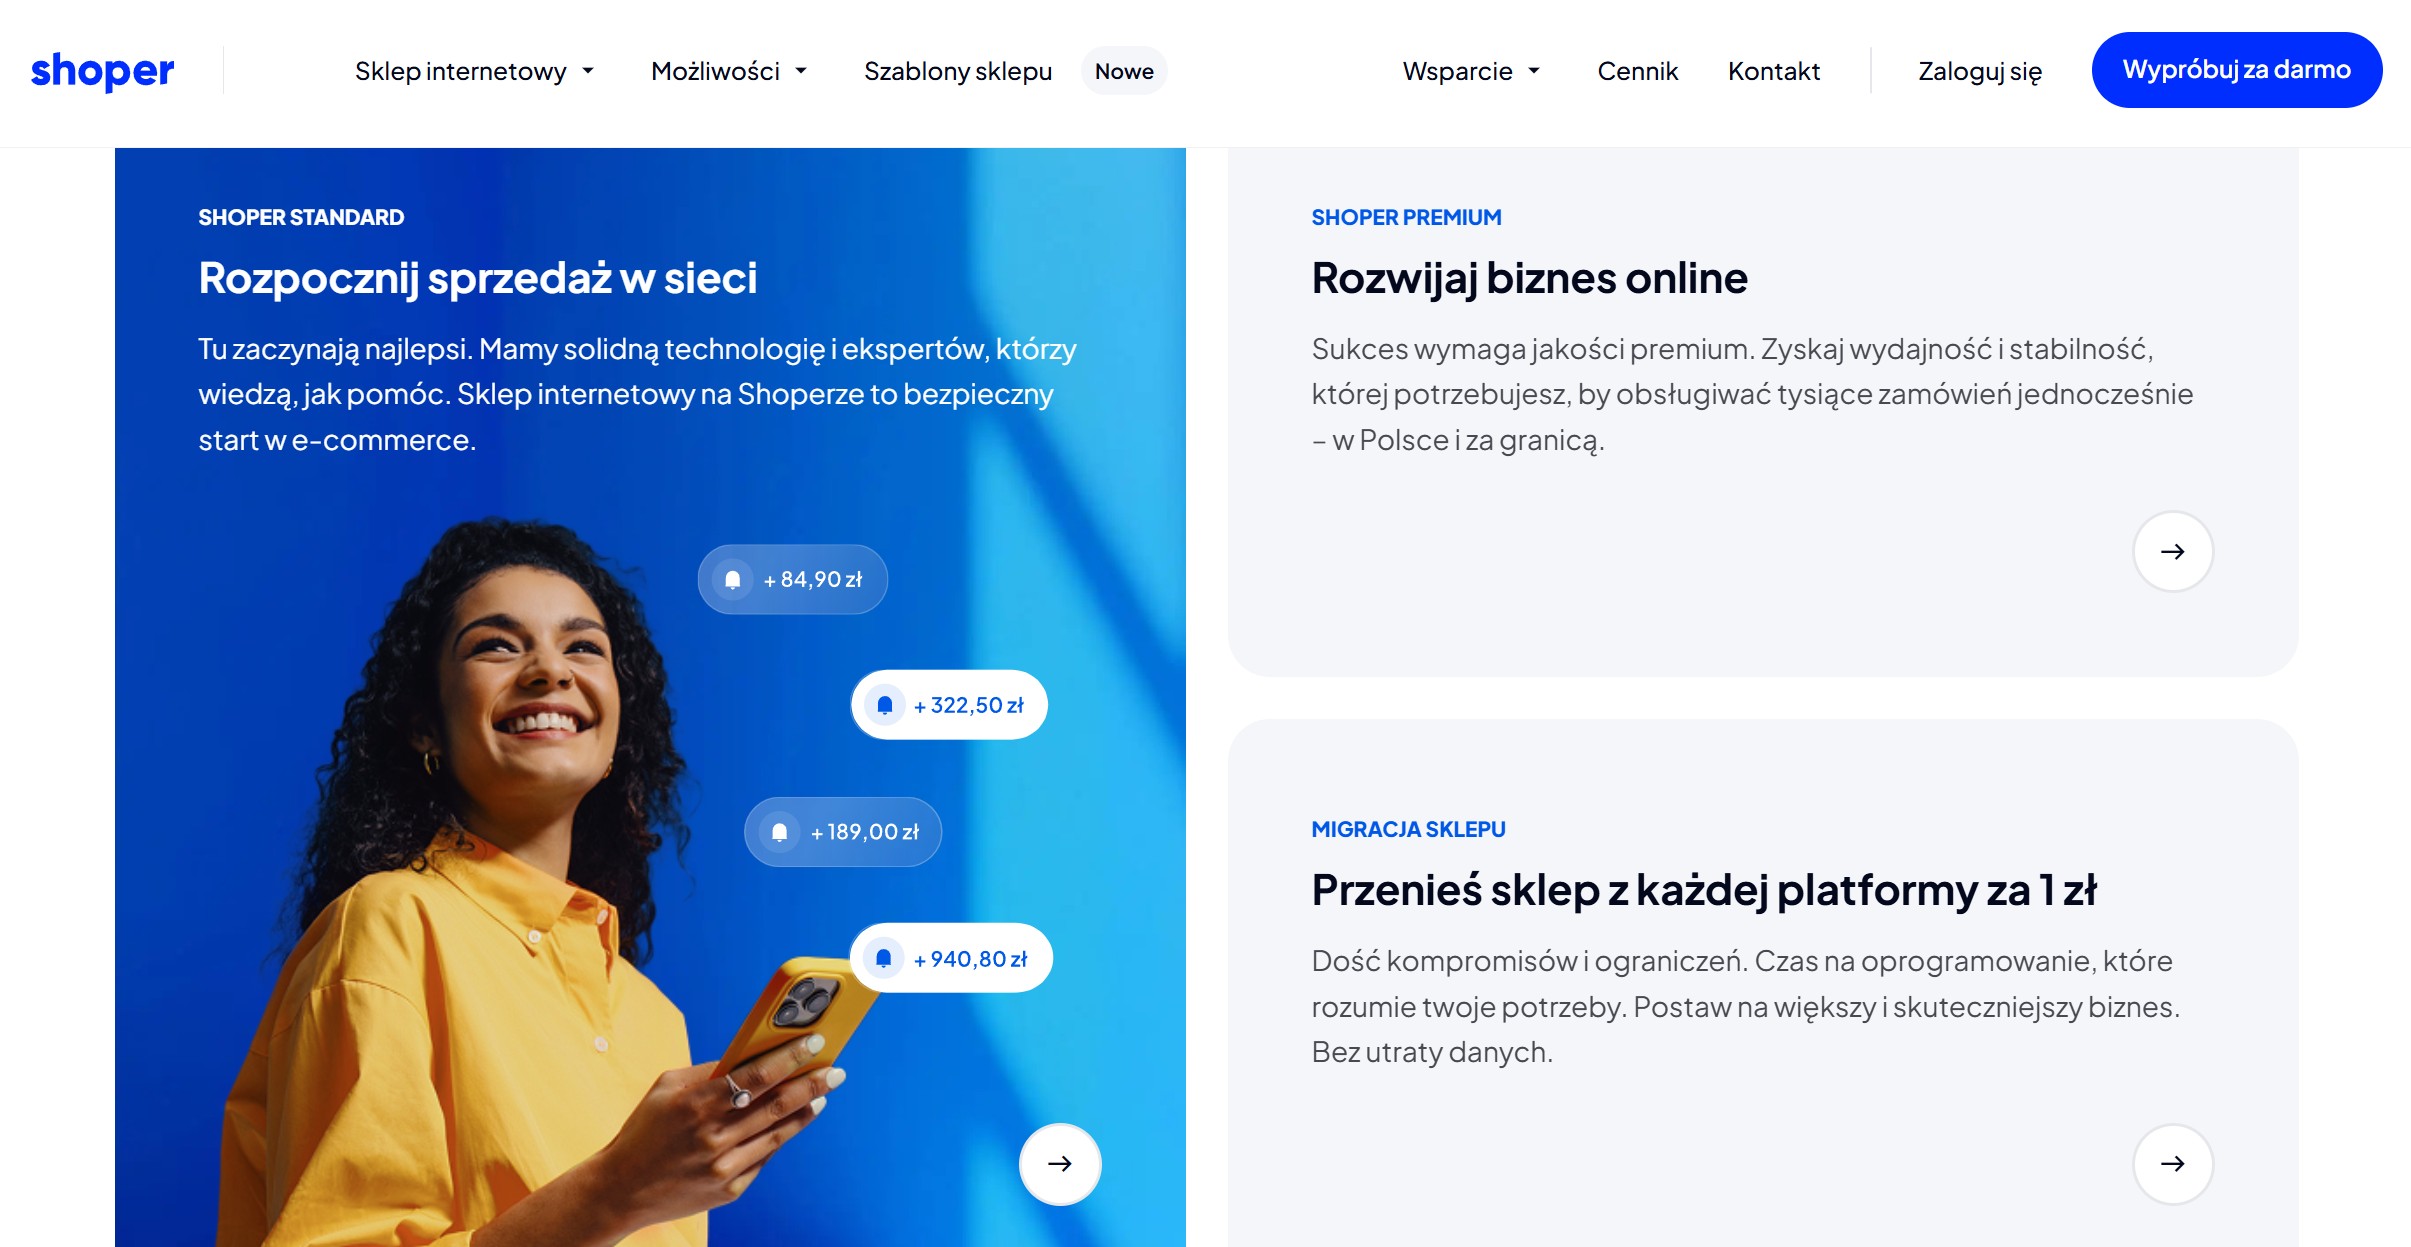This screenshot has height=1247, width=2411.
Task: Expand the Możliwości dropdown menu
Action: coord(729,71)
